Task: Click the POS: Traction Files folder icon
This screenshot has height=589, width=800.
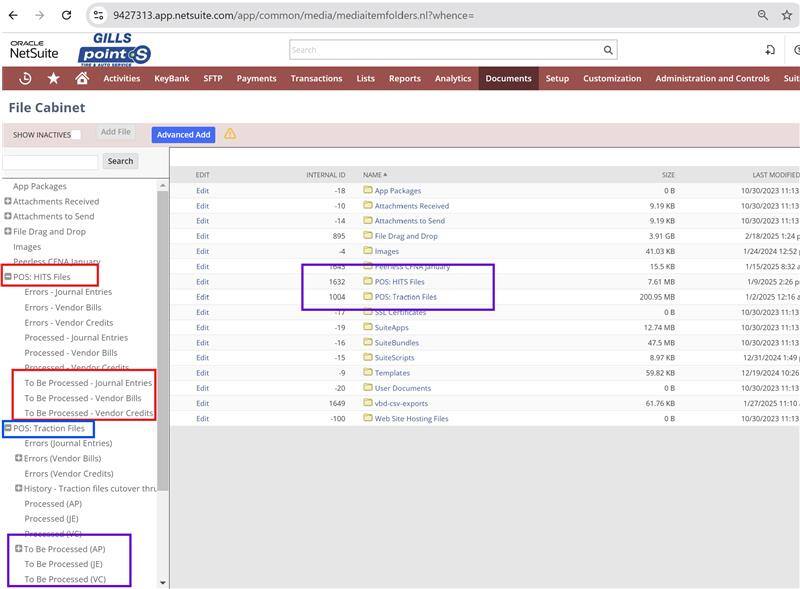Action: tap(368, 296)
